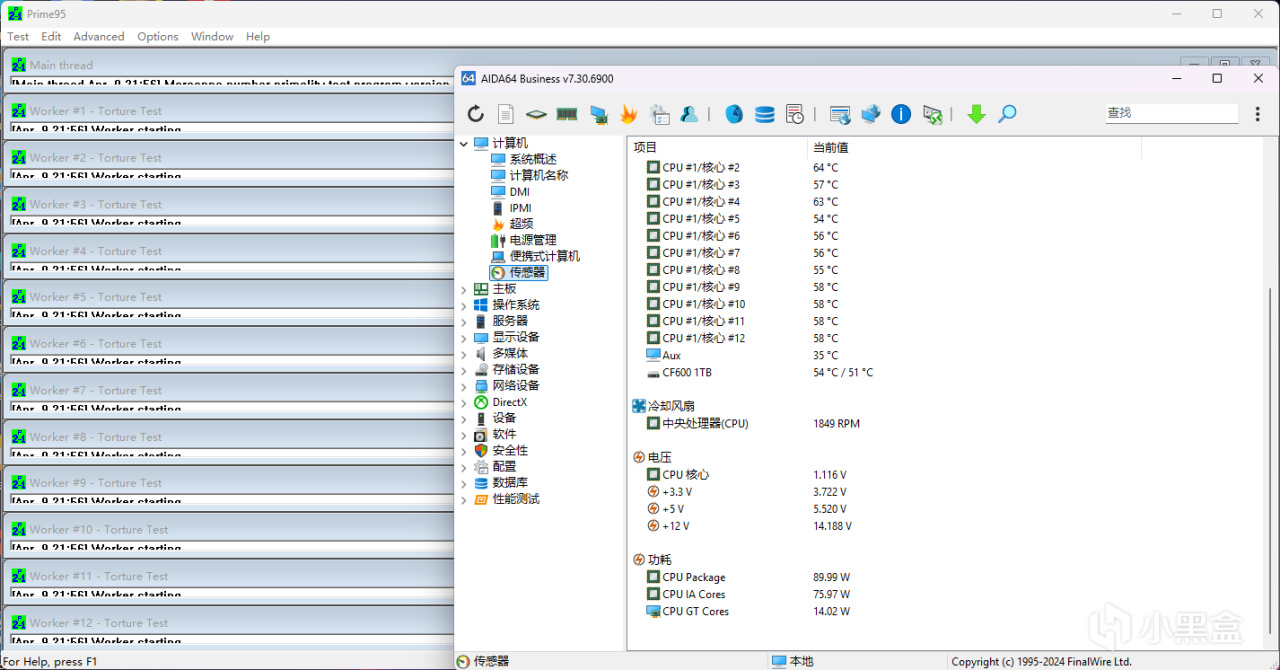Click the user profile toolbar icon

pyautogui.click(x=689, y=114)
